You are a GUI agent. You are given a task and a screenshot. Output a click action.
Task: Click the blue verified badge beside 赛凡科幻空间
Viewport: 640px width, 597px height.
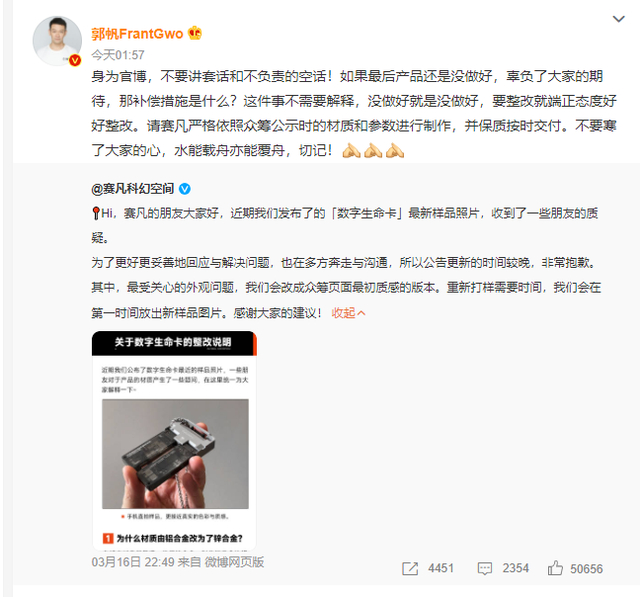[x=184, y=189]
